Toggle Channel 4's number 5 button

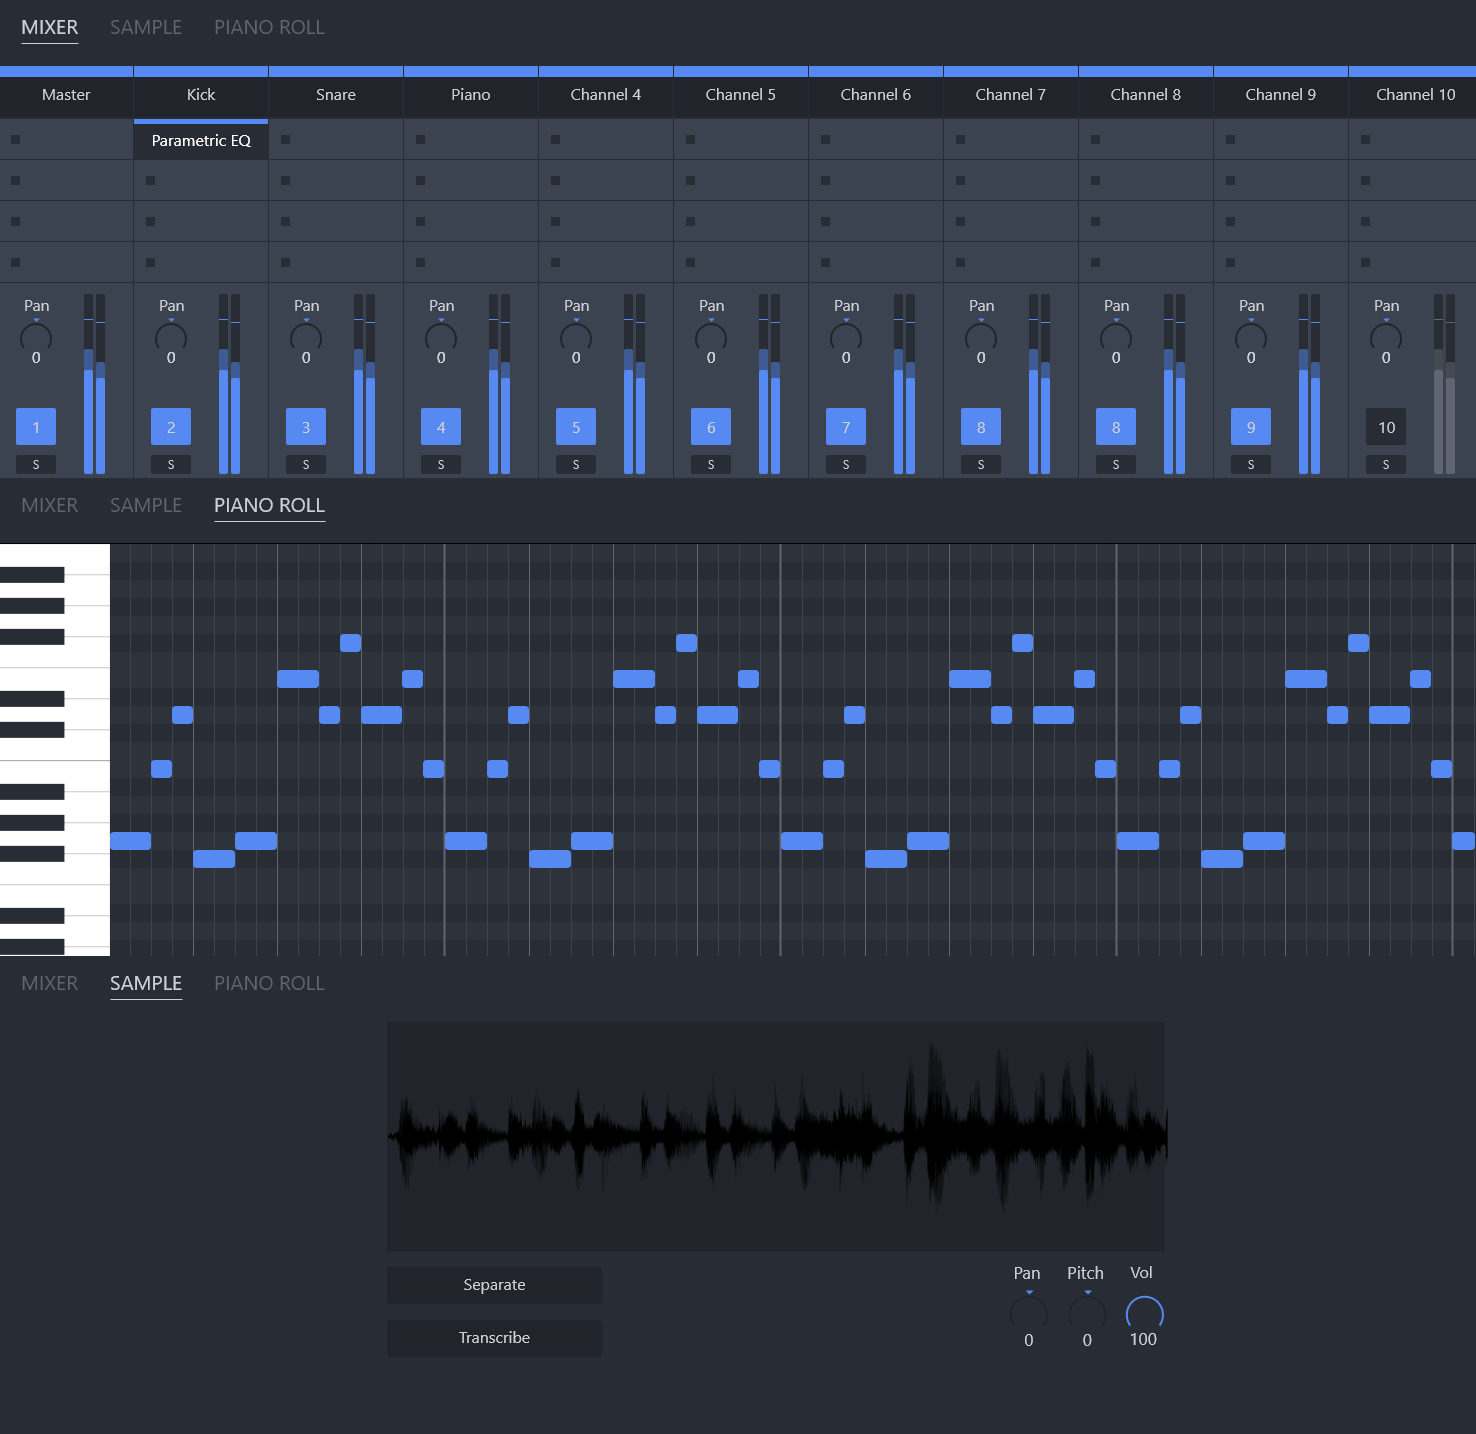point(576,427)
